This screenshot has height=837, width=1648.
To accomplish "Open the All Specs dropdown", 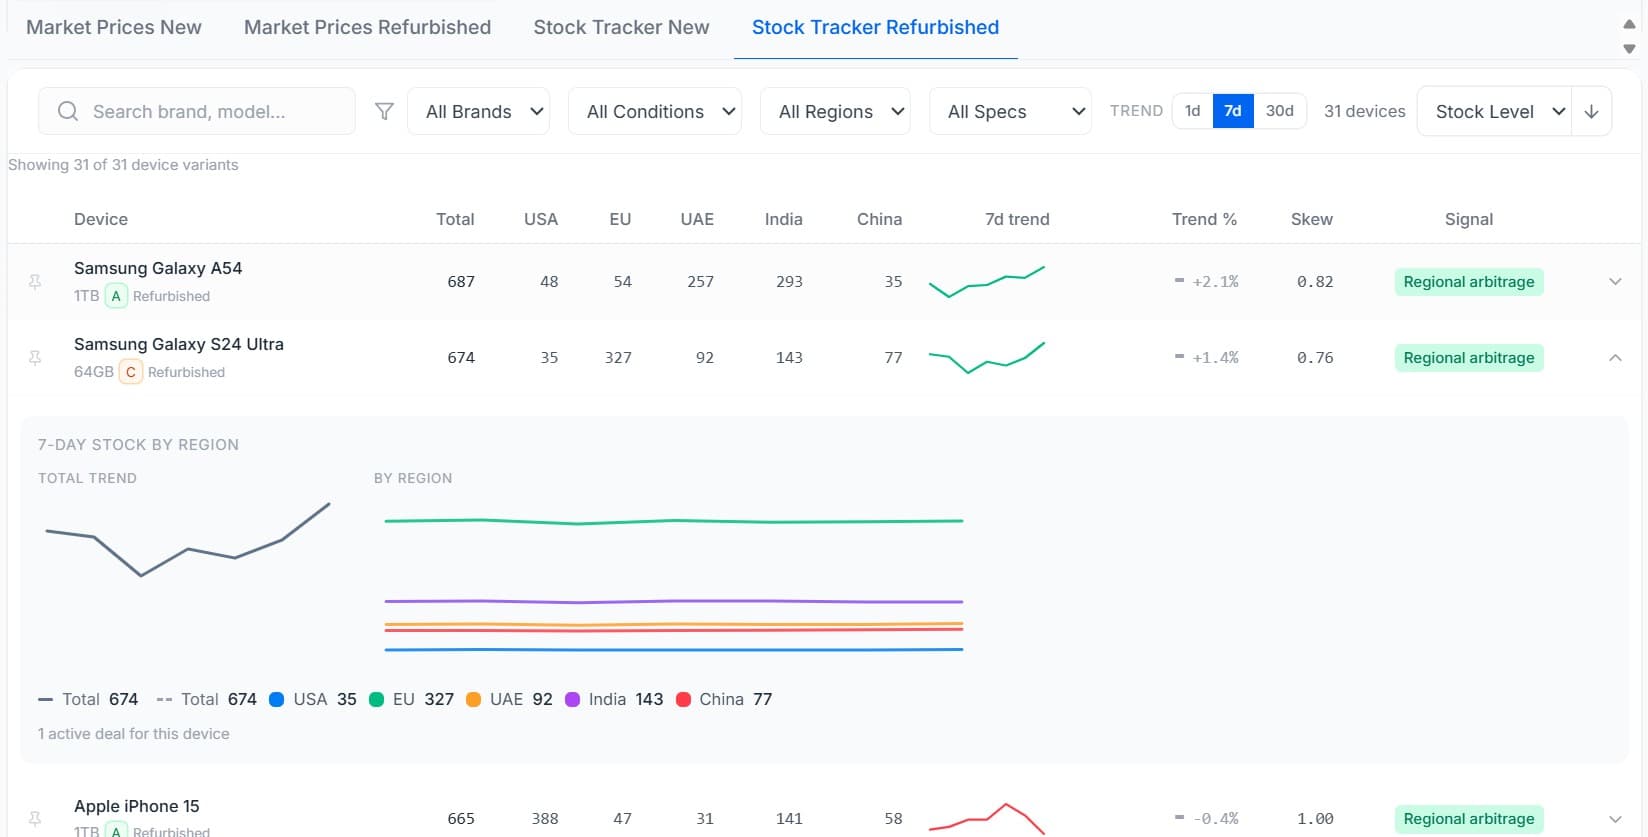I will (x=1010, y=111).
